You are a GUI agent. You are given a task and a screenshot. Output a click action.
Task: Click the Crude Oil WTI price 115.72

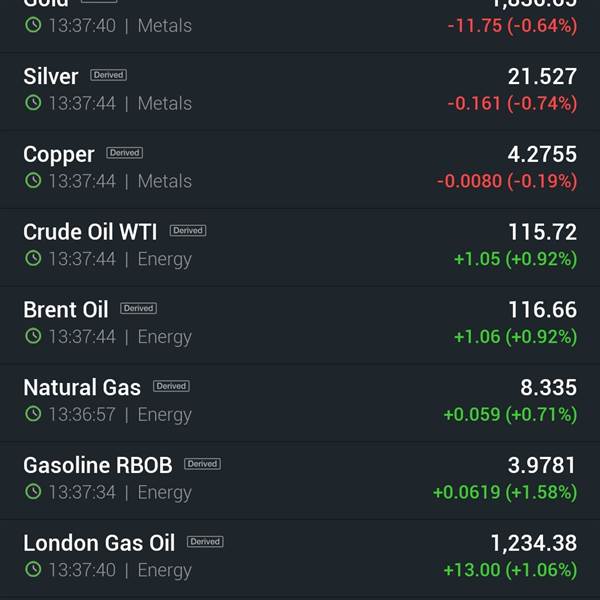point(542,232)
